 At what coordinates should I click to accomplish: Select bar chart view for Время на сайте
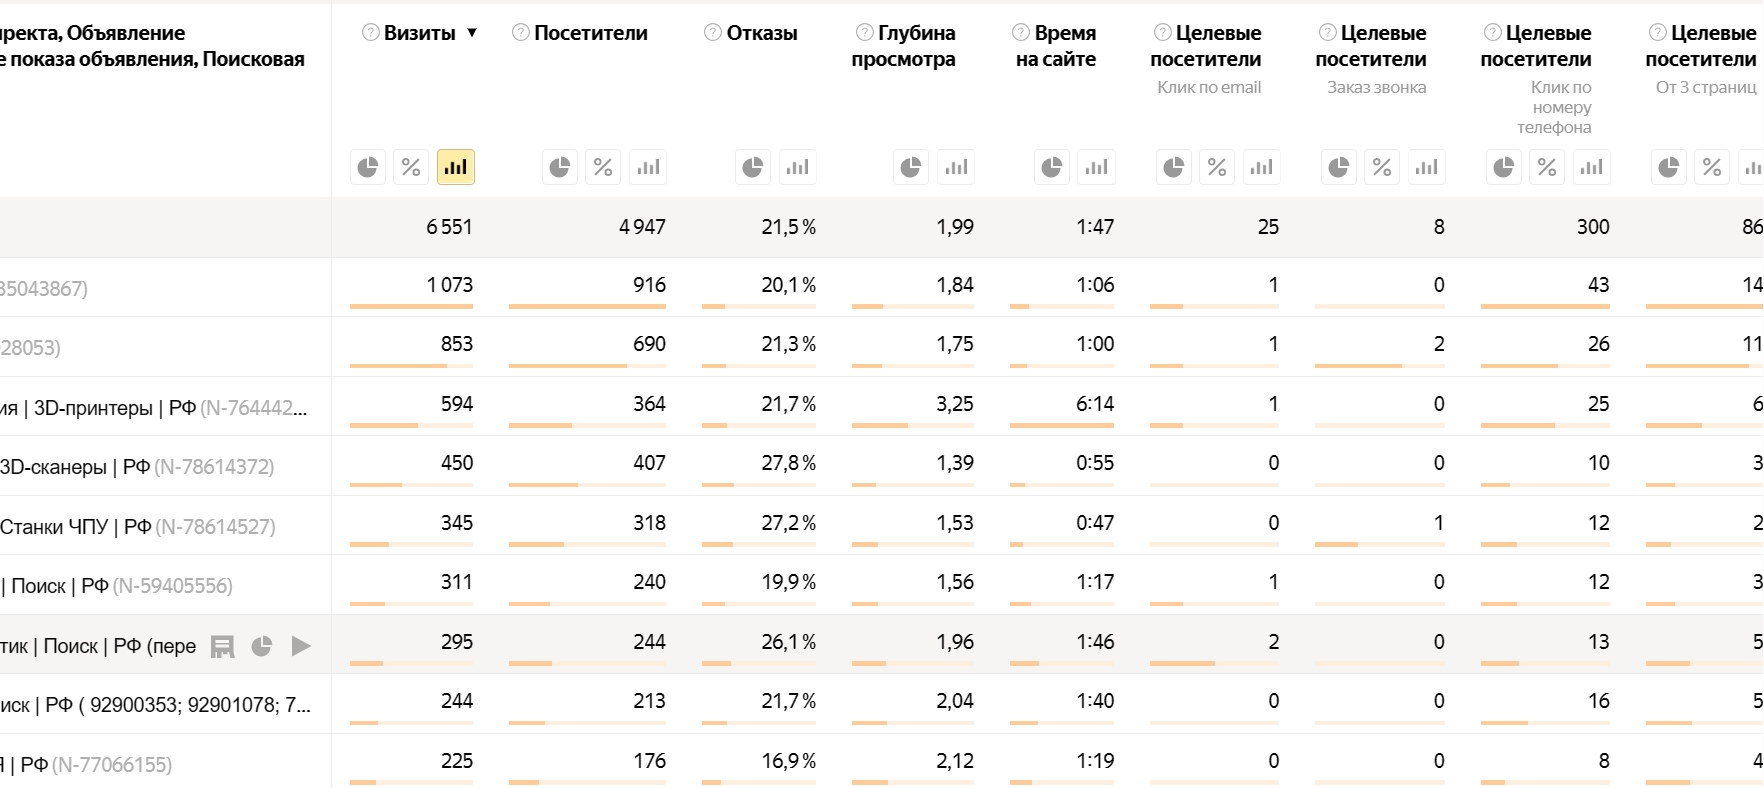pyautogui.click(x=1096, y=167)
